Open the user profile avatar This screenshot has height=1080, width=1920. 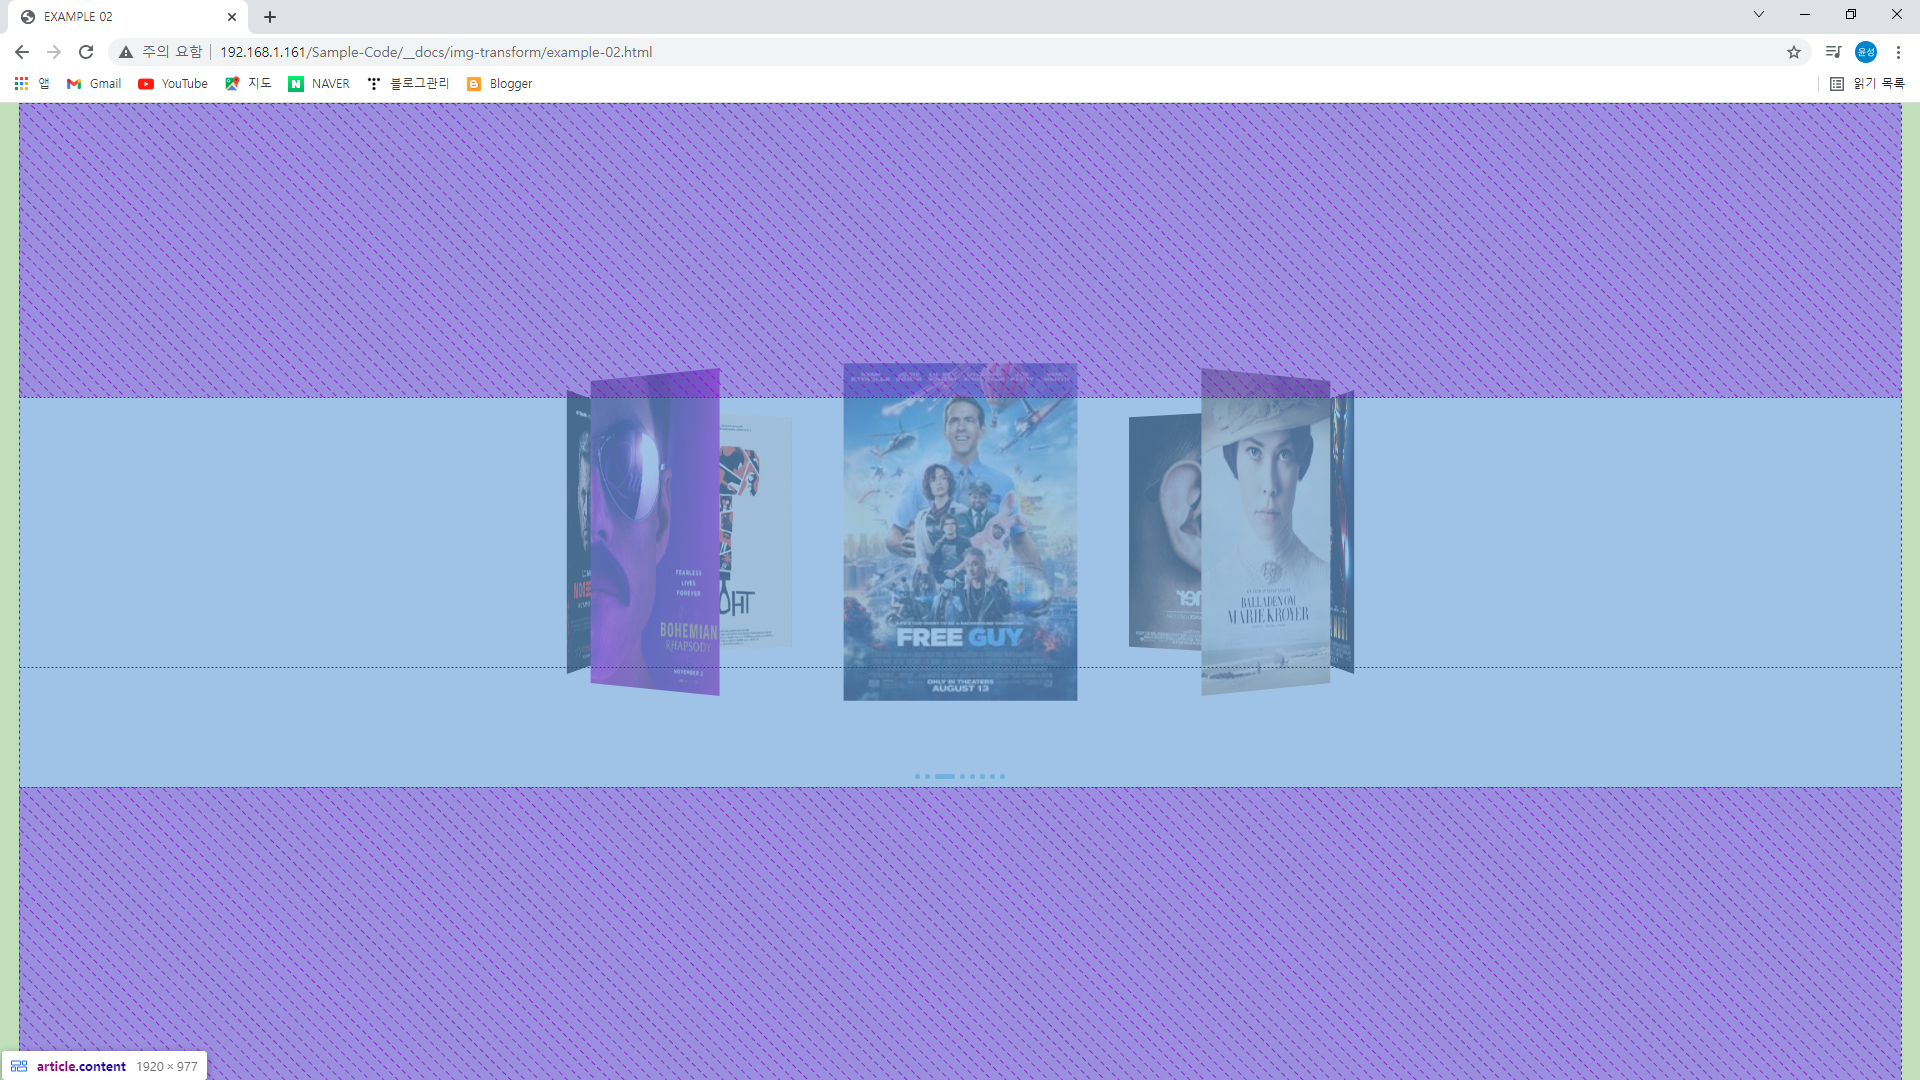[1866, 52]
